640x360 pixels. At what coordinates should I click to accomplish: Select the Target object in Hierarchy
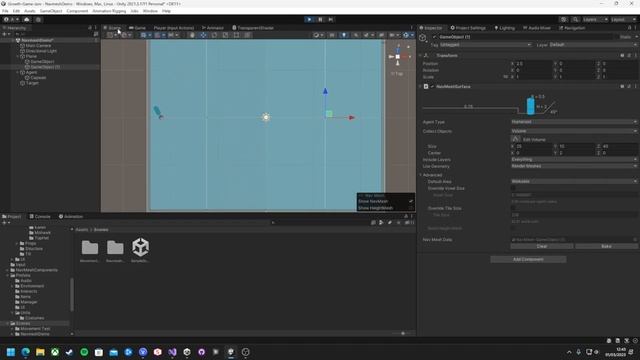coord(32,83)
